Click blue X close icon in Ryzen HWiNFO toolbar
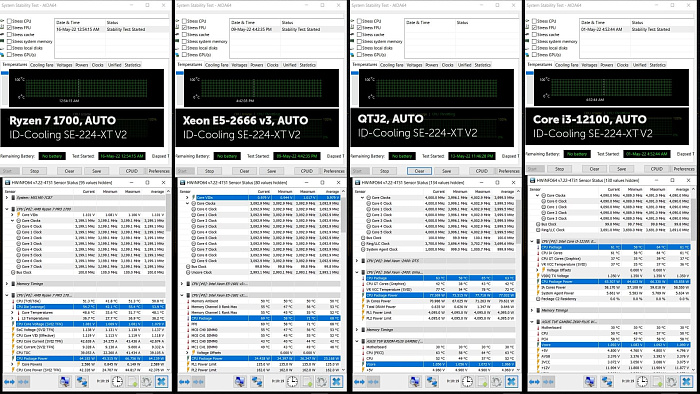The height and width of the screenshot is (394, 700). (x=162, y=382)
